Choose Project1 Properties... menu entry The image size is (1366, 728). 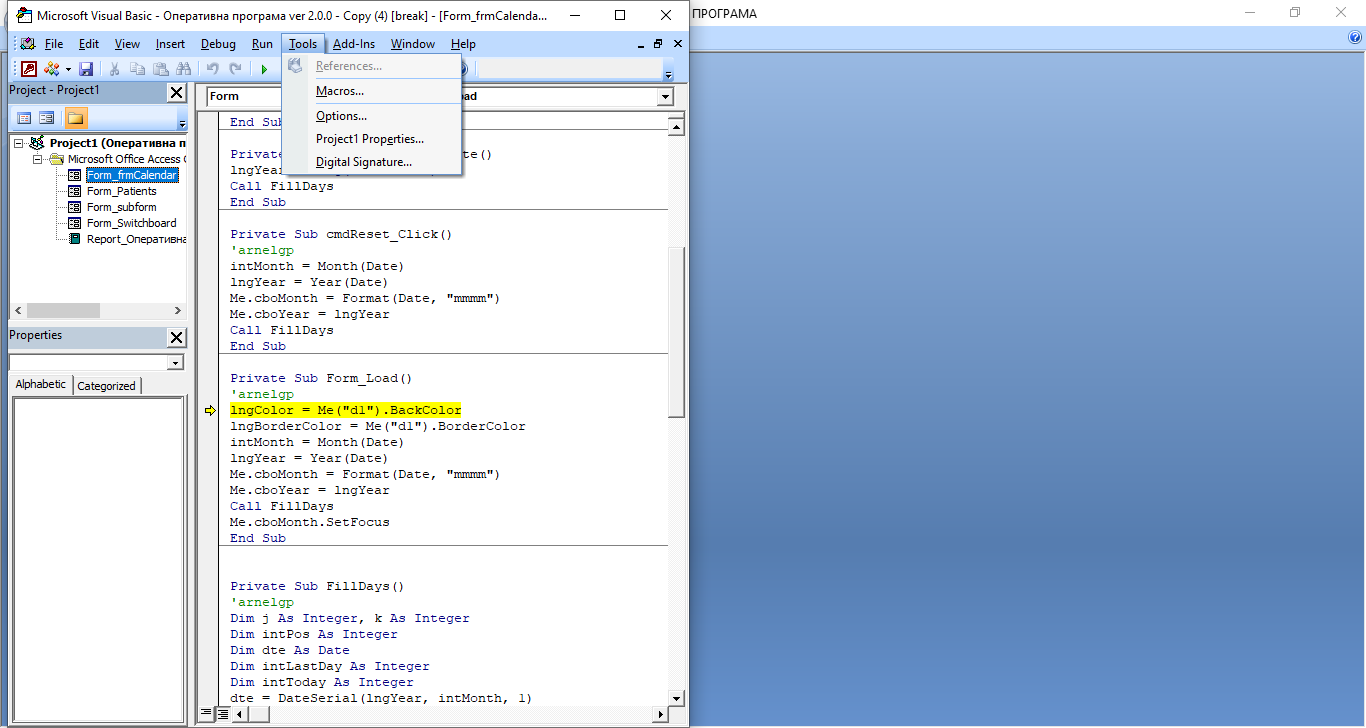(372, 139)
